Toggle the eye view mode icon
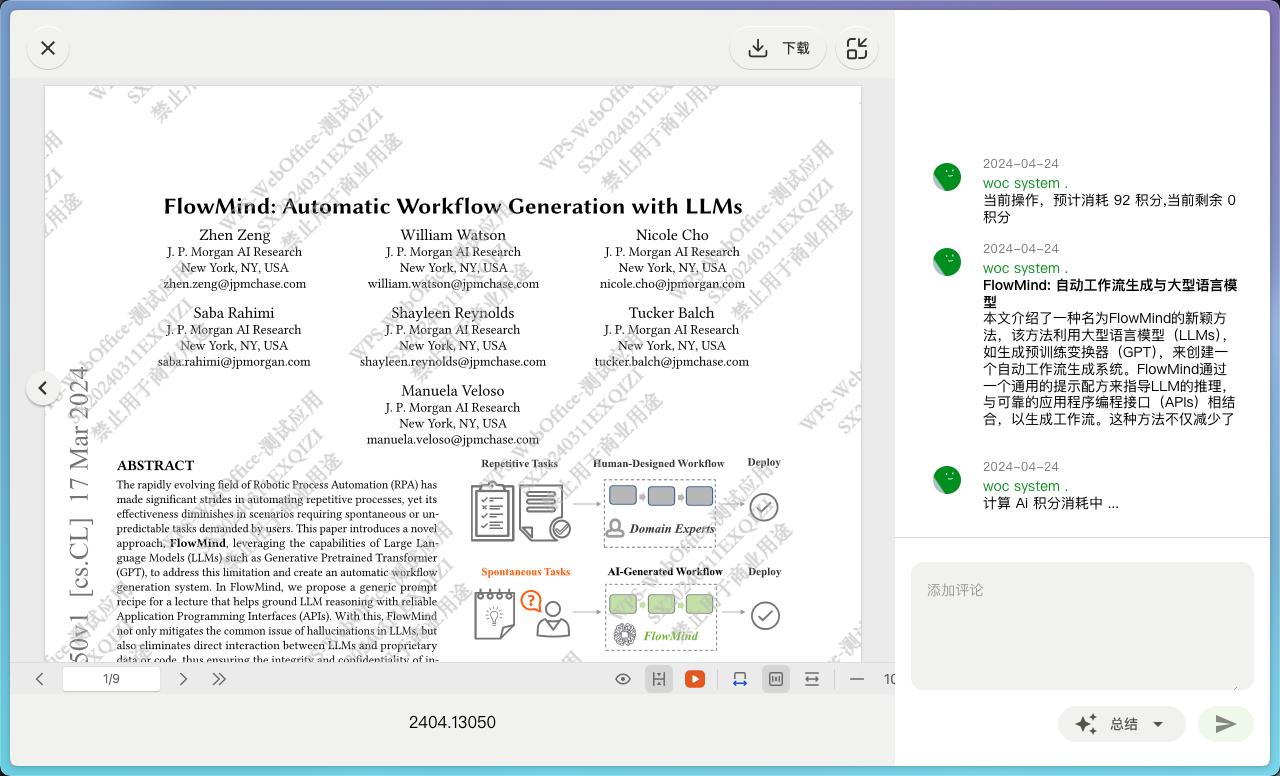The width and height of the screenshot is (1280, 776). [623, 679]
